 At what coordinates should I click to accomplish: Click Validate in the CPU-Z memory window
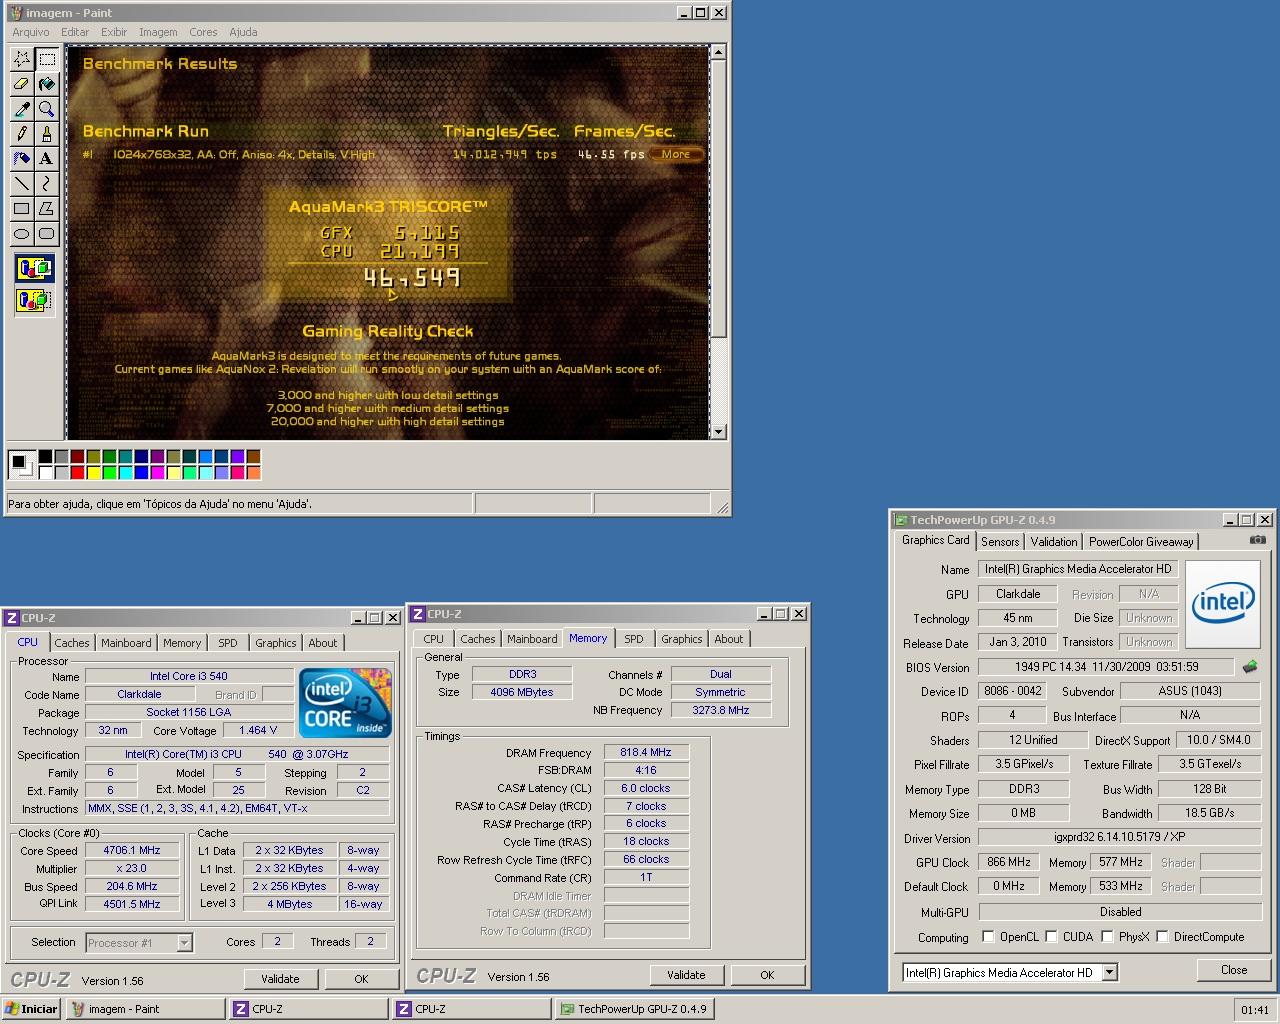click(686, 975)
